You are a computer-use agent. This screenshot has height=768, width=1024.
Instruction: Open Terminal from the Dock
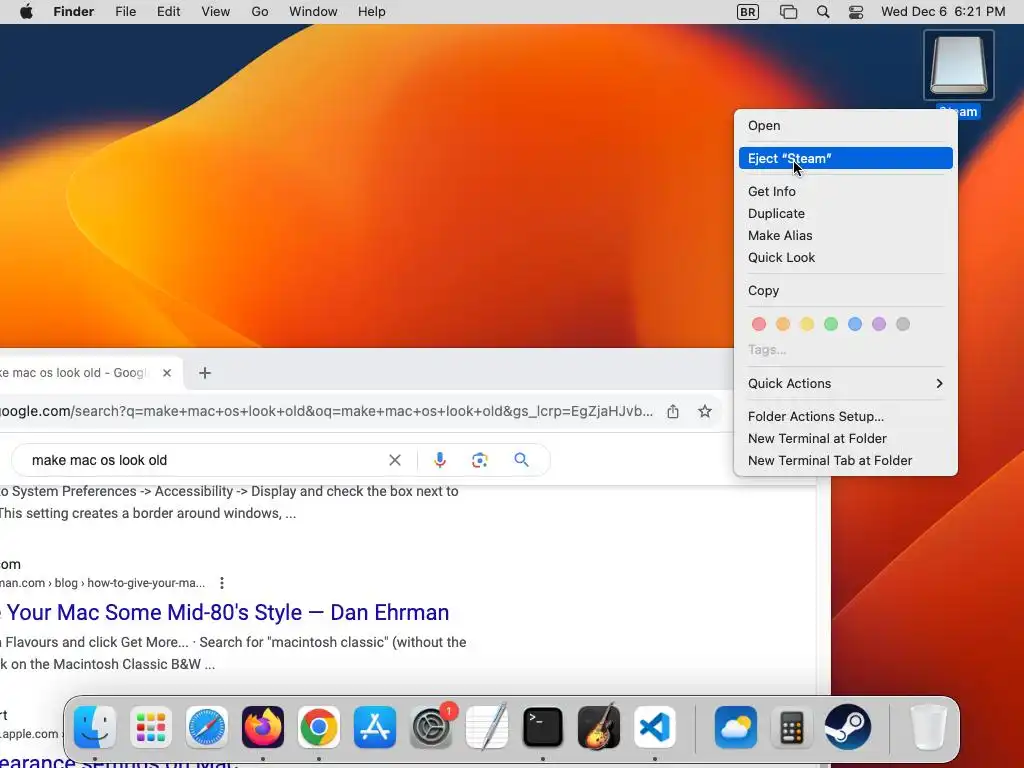coord(543,727)
